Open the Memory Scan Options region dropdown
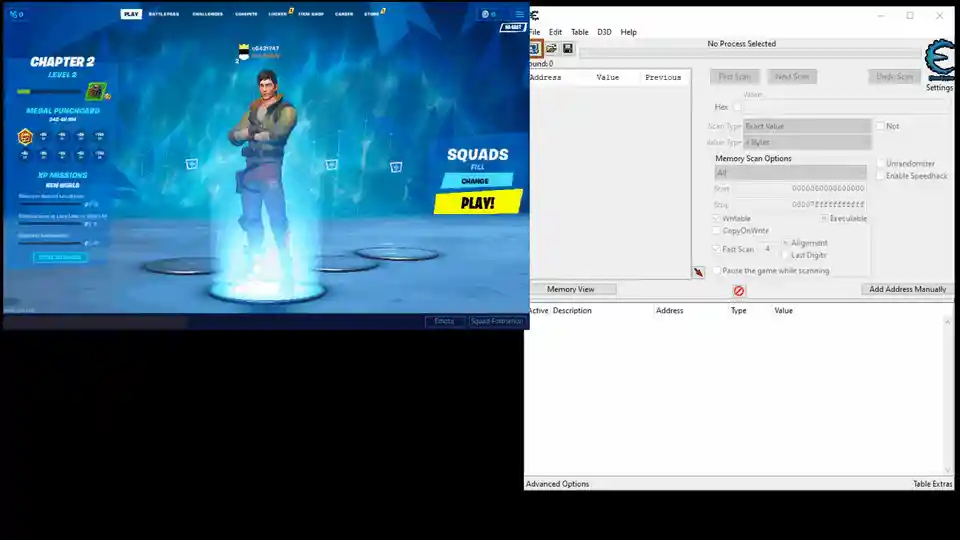The width and height of the screenshot is (960, 540). [x=790, y=173]
